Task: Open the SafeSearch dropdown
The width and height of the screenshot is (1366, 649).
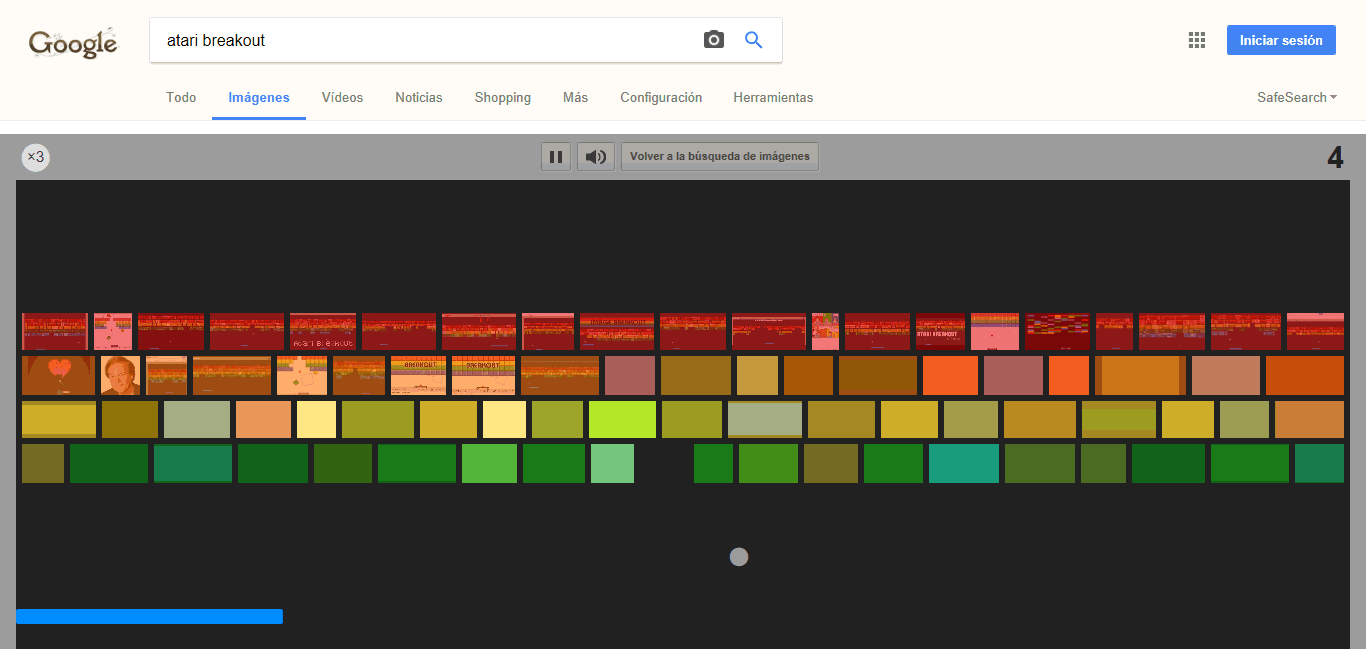Action: 1297,97
